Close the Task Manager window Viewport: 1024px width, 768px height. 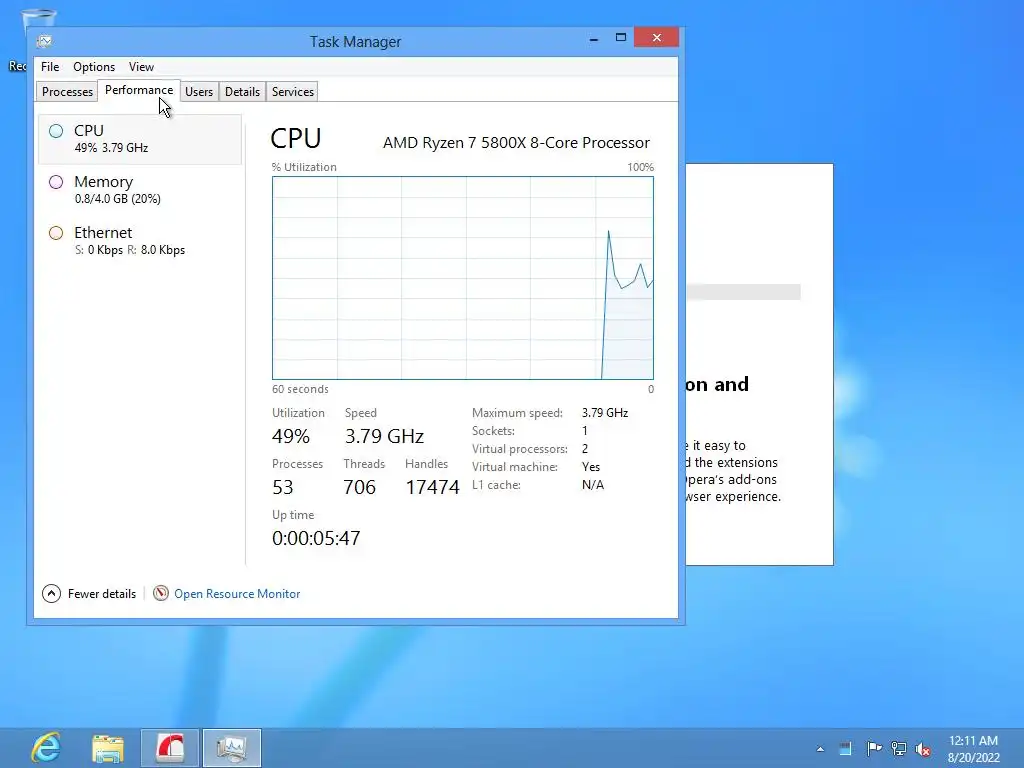coord(656,37)
